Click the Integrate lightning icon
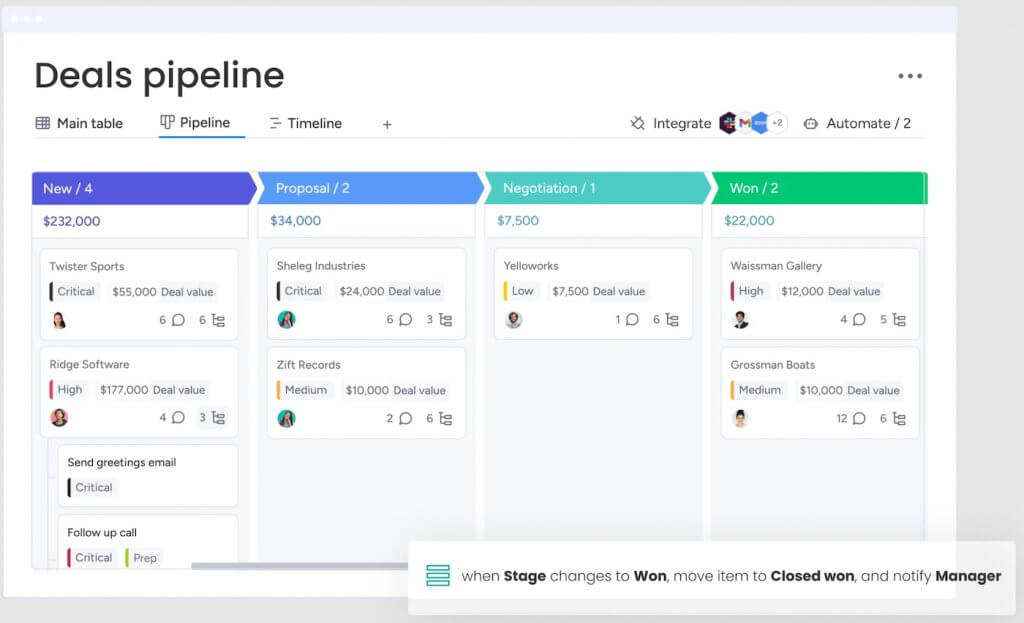Screen dimensions: 1024x623 (637, 122)
